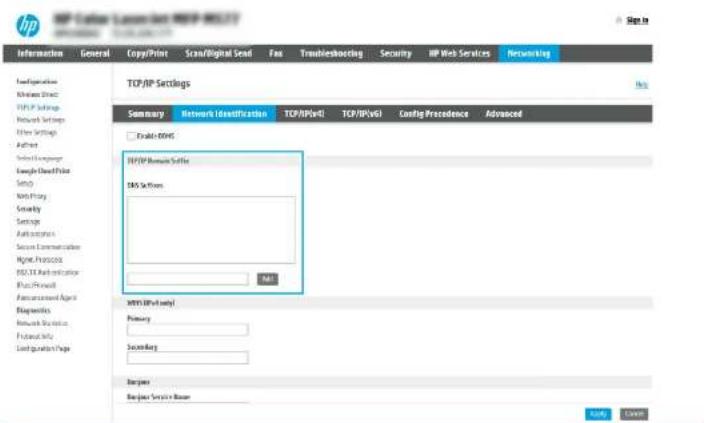Open Select Language in the sidebar
704x423 pixels.
(x=40, y=158)
